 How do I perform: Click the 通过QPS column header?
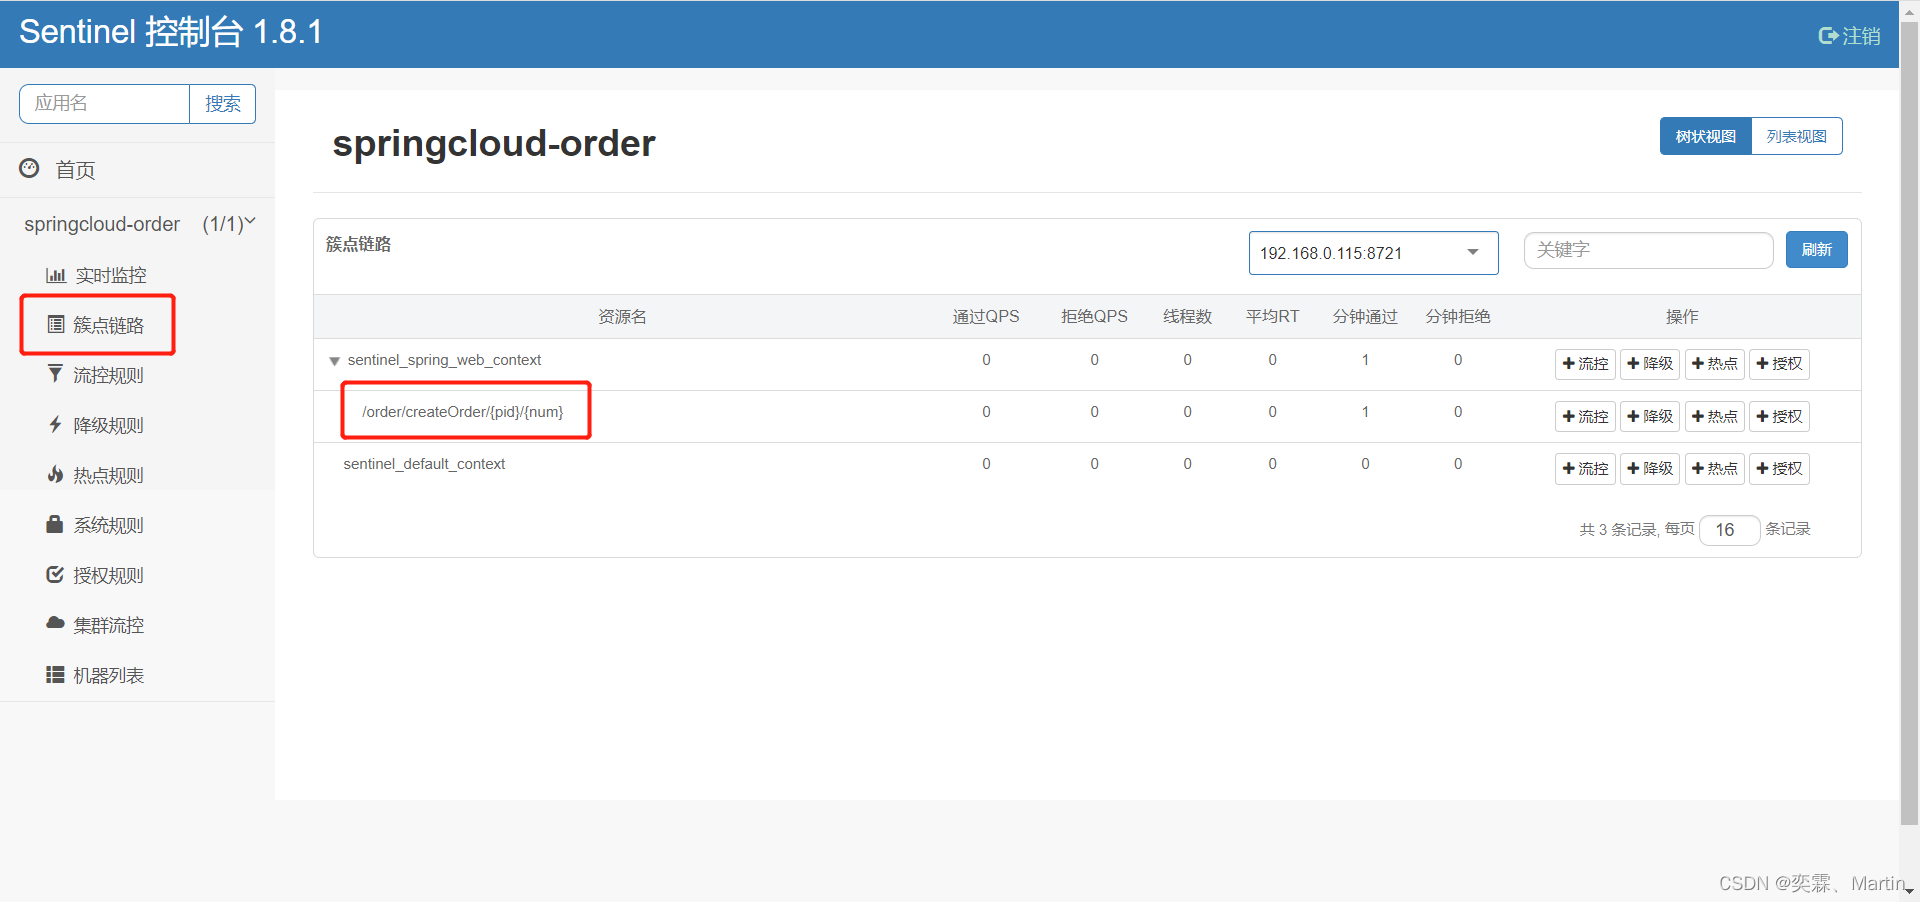click(986, 317)
